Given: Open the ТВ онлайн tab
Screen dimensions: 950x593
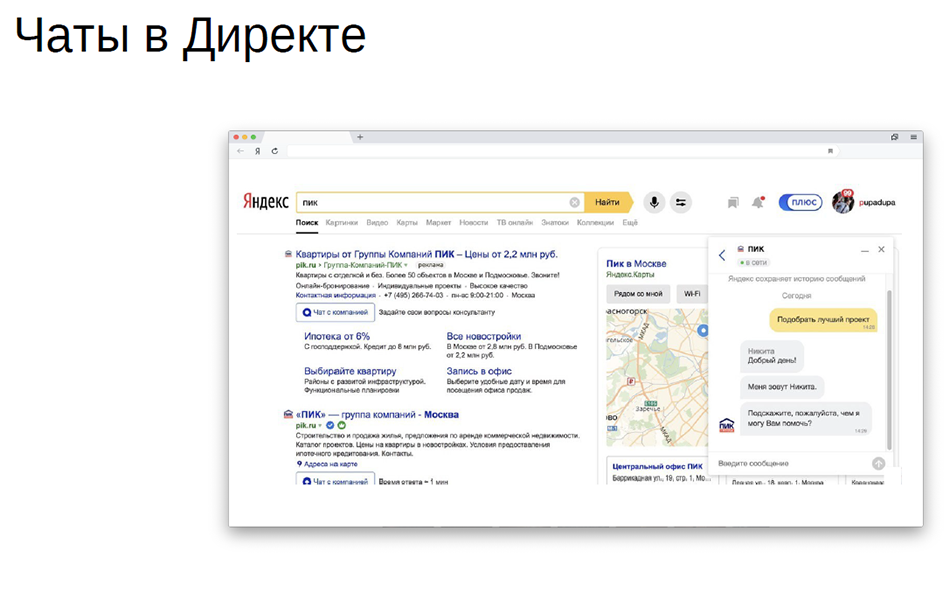Looking at the screenshot, I should [514, 222].
